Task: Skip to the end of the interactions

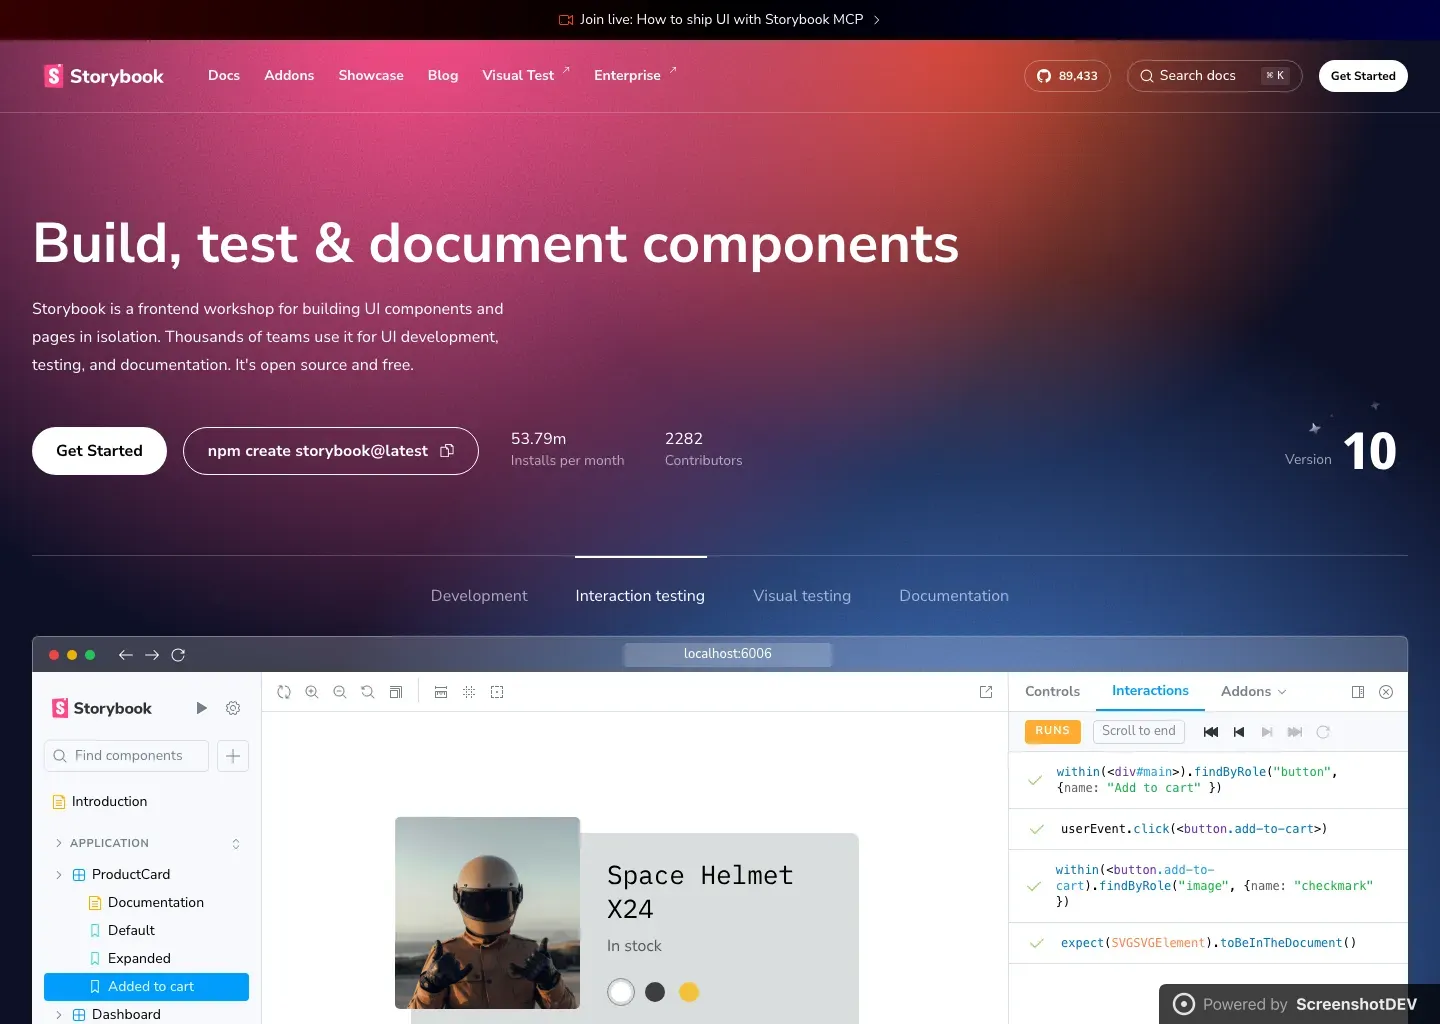Action: click(1295, 732)
